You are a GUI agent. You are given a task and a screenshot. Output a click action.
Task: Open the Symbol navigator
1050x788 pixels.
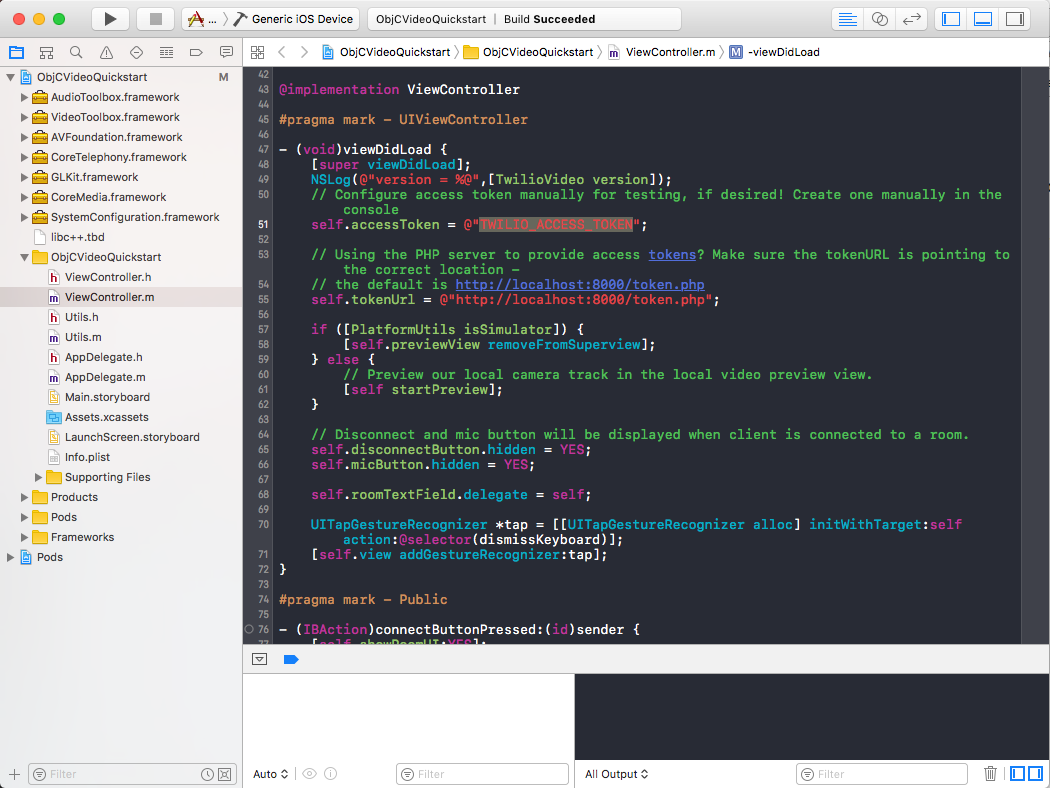[46, 52]
